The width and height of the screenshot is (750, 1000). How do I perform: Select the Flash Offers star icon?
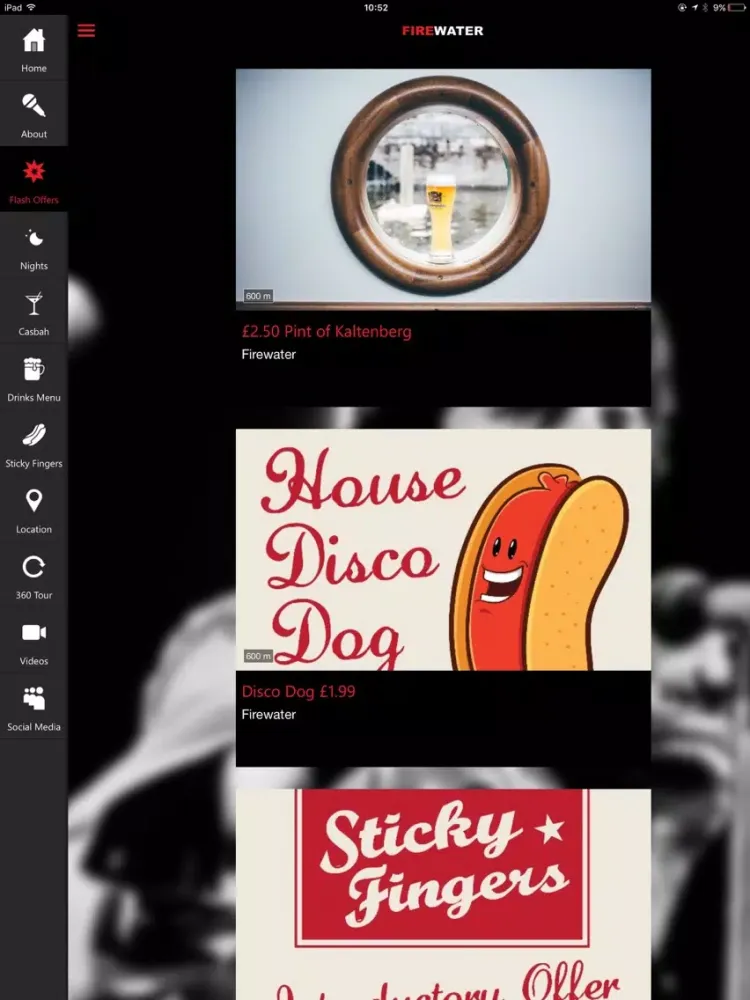34,171
